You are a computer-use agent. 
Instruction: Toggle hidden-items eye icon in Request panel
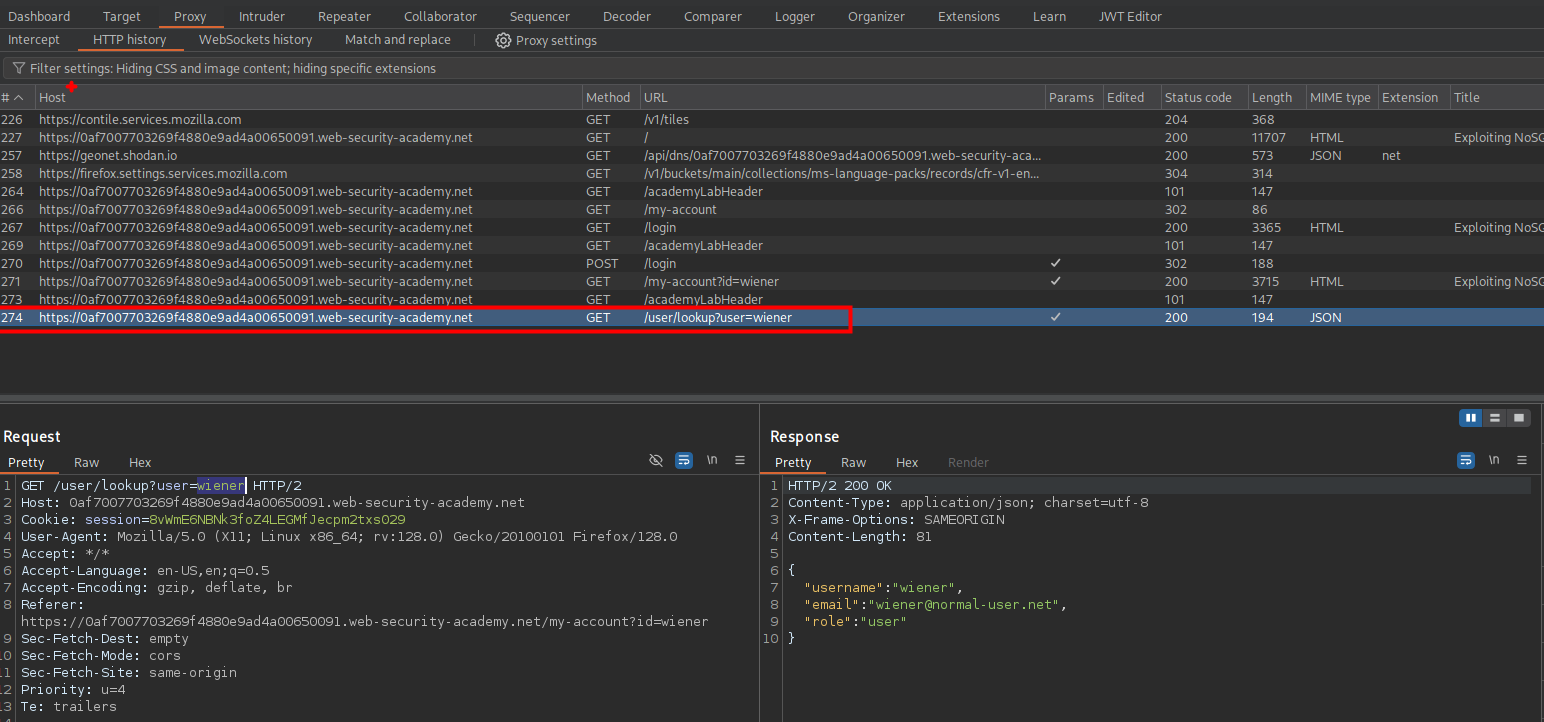pos(656,460)
